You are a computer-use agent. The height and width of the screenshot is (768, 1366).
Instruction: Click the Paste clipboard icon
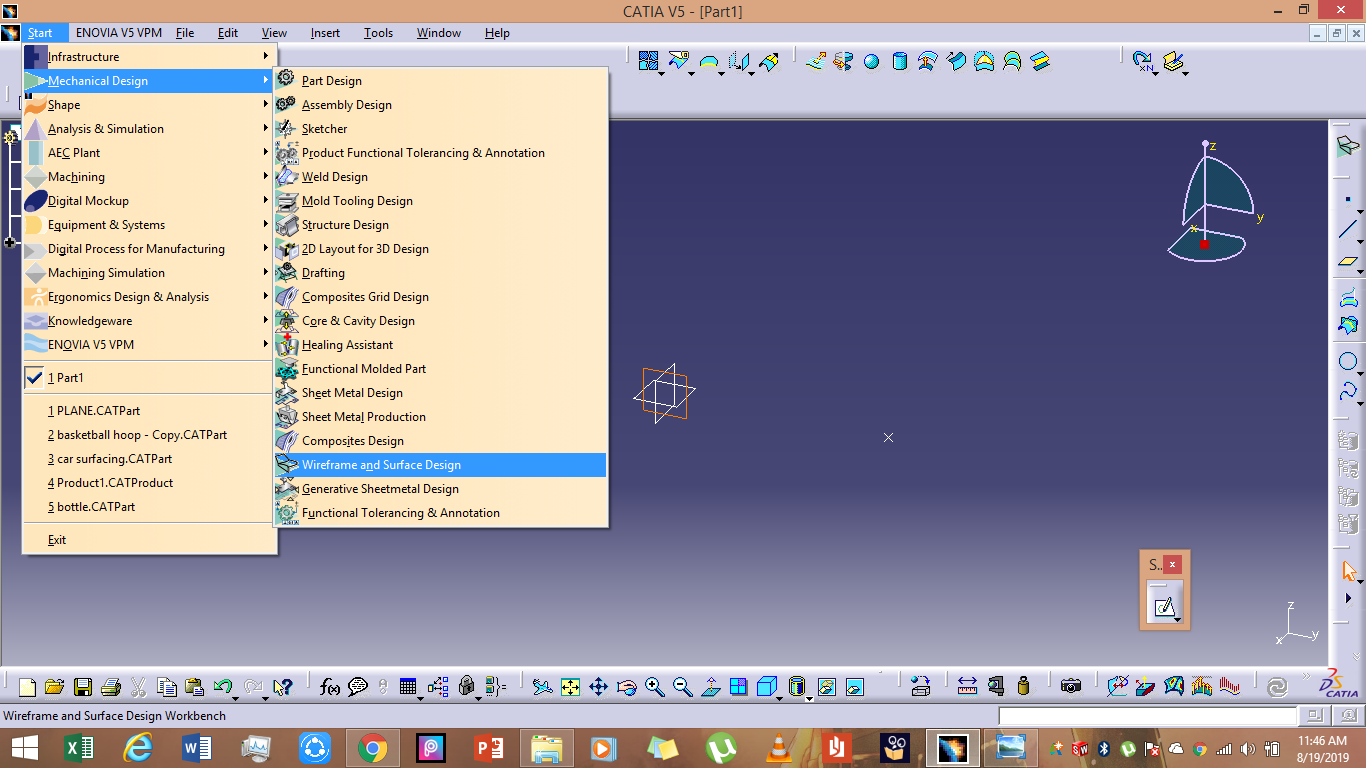coord(194,687)
